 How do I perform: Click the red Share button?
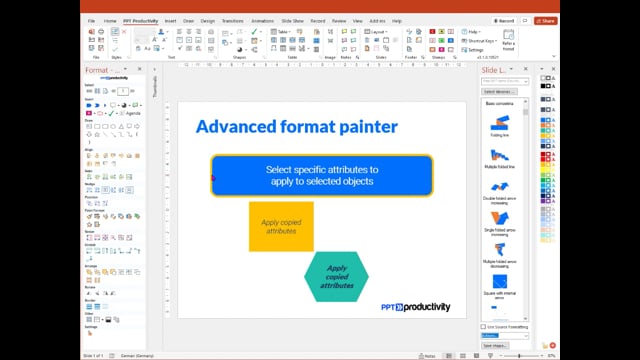546,21
